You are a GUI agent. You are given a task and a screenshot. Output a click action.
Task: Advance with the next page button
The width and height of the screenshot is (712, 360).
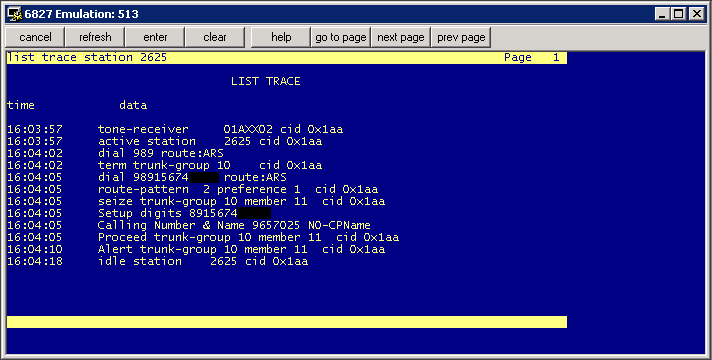(x=400, y=37)
